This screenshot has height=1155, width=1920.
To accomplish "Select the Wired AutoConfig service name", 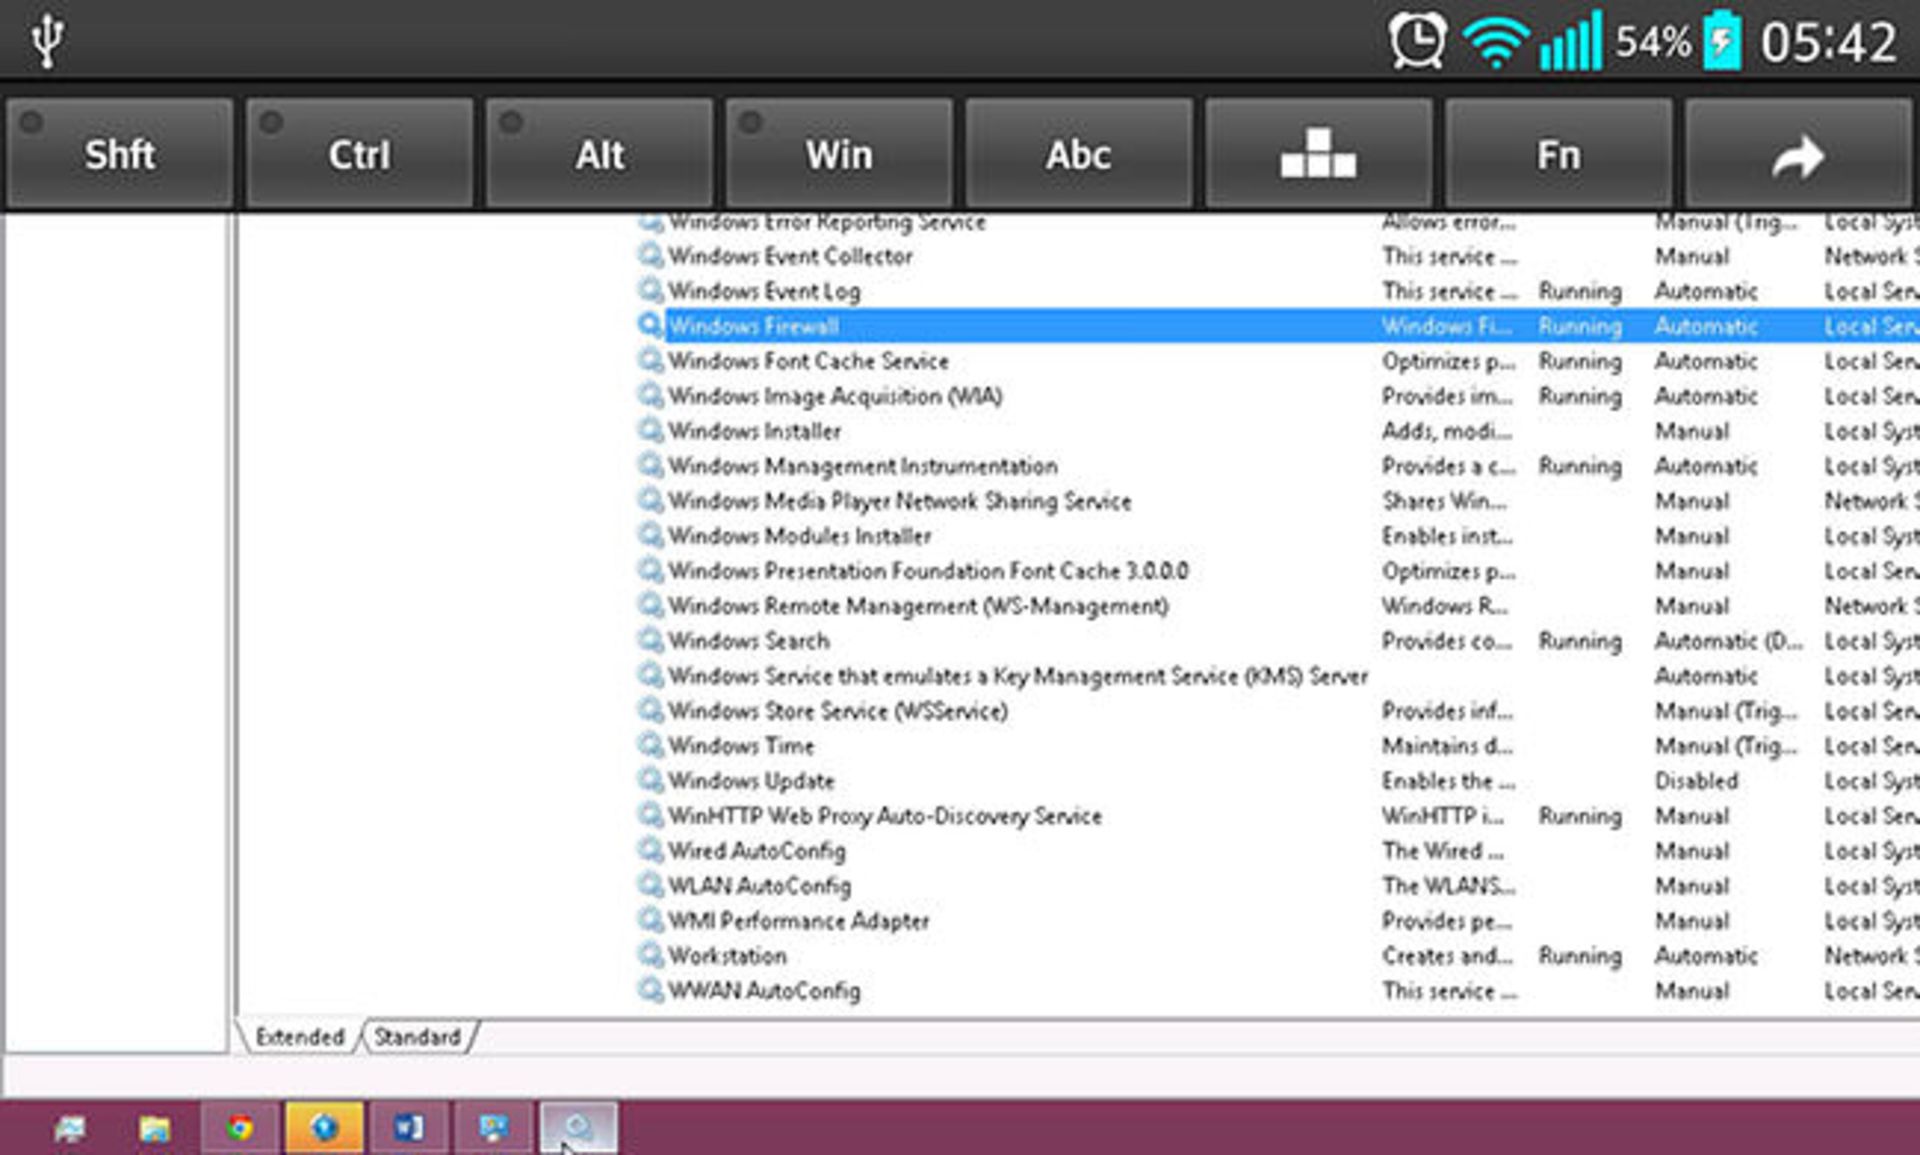I will [756, 851].
